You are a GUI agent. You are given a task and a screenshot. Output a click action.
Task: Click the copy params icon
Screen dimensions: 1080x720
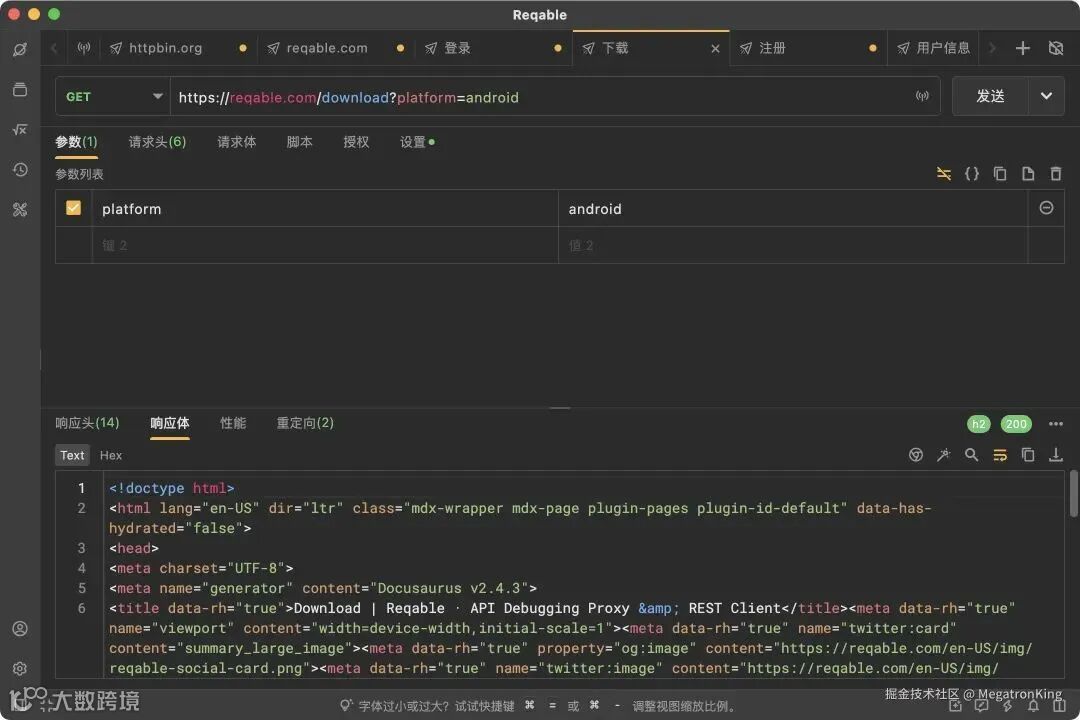pos(1000,174)
